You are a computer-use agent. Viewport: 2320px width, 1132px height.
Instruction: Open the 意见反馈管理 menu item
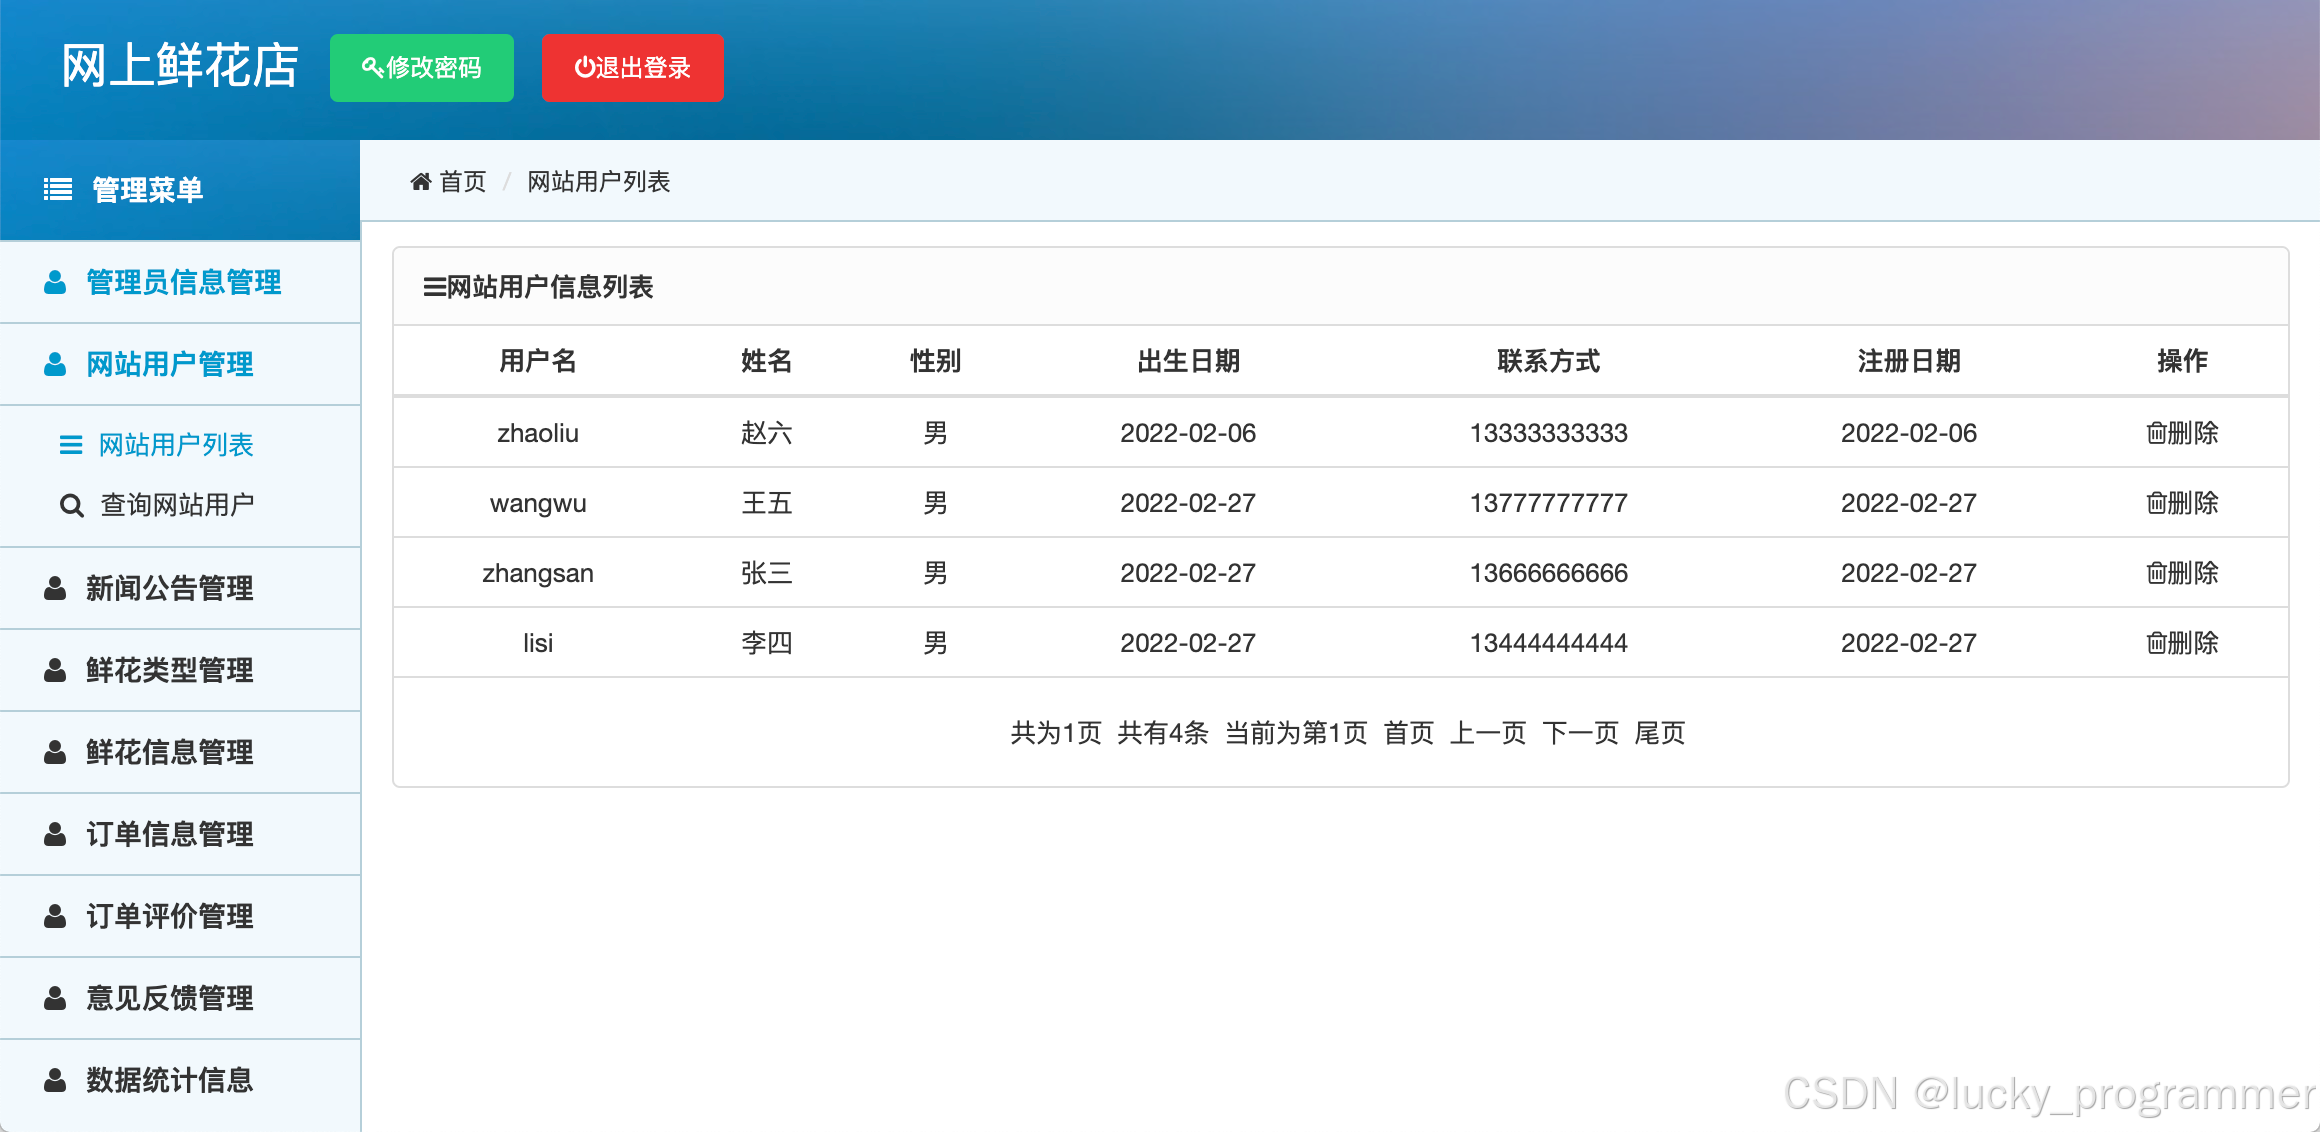tap(169, 998)
